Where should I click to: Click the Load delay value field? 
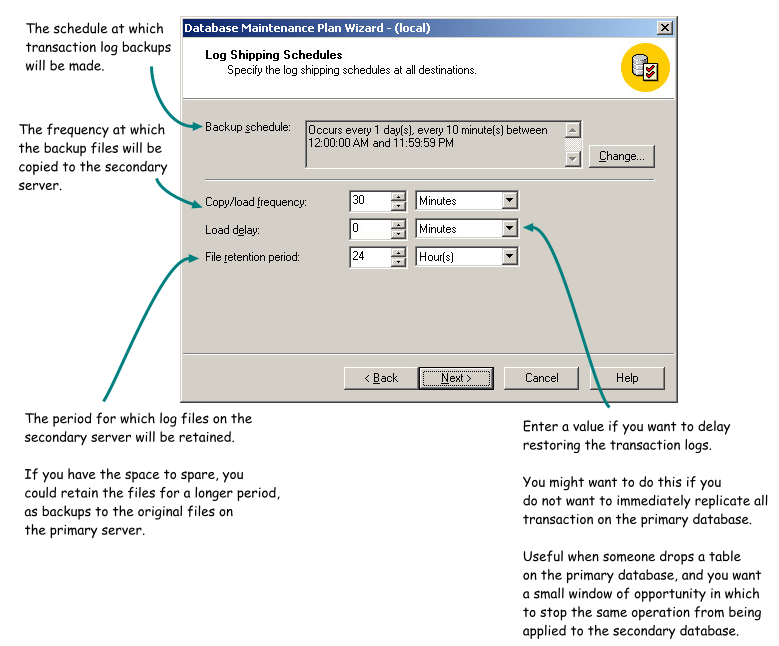click(370, 229)
